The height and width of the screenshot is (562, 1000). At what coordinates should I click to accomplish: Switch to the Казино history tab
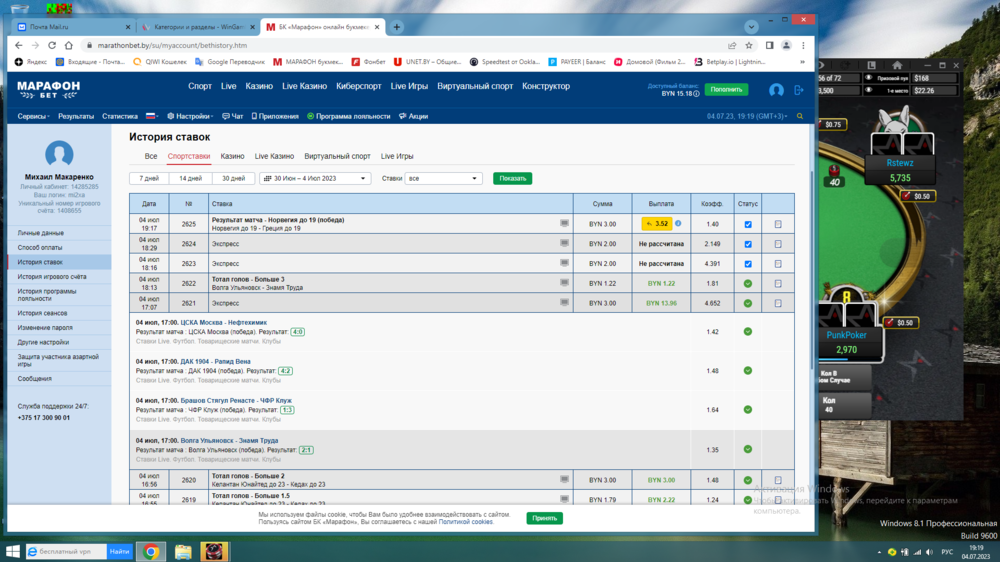(232, 157)
